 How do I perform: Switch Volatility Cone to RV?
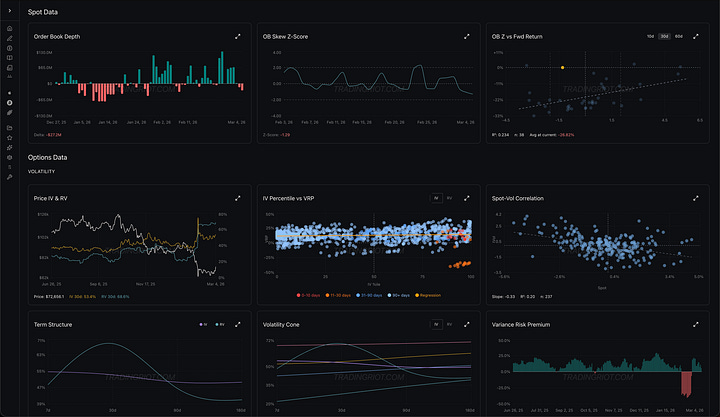[x=450, y=324]
